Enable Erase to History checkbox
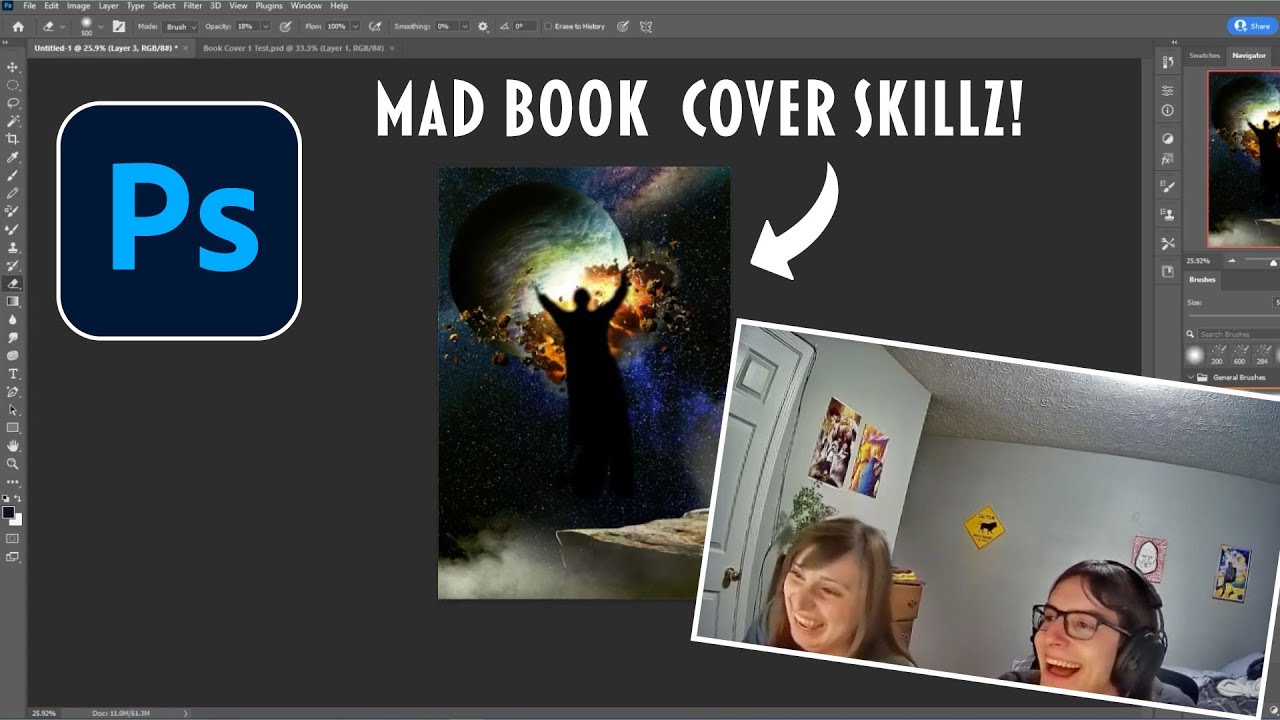The height and width of the screenshot is (720, 1280). (x=547, y=26)
